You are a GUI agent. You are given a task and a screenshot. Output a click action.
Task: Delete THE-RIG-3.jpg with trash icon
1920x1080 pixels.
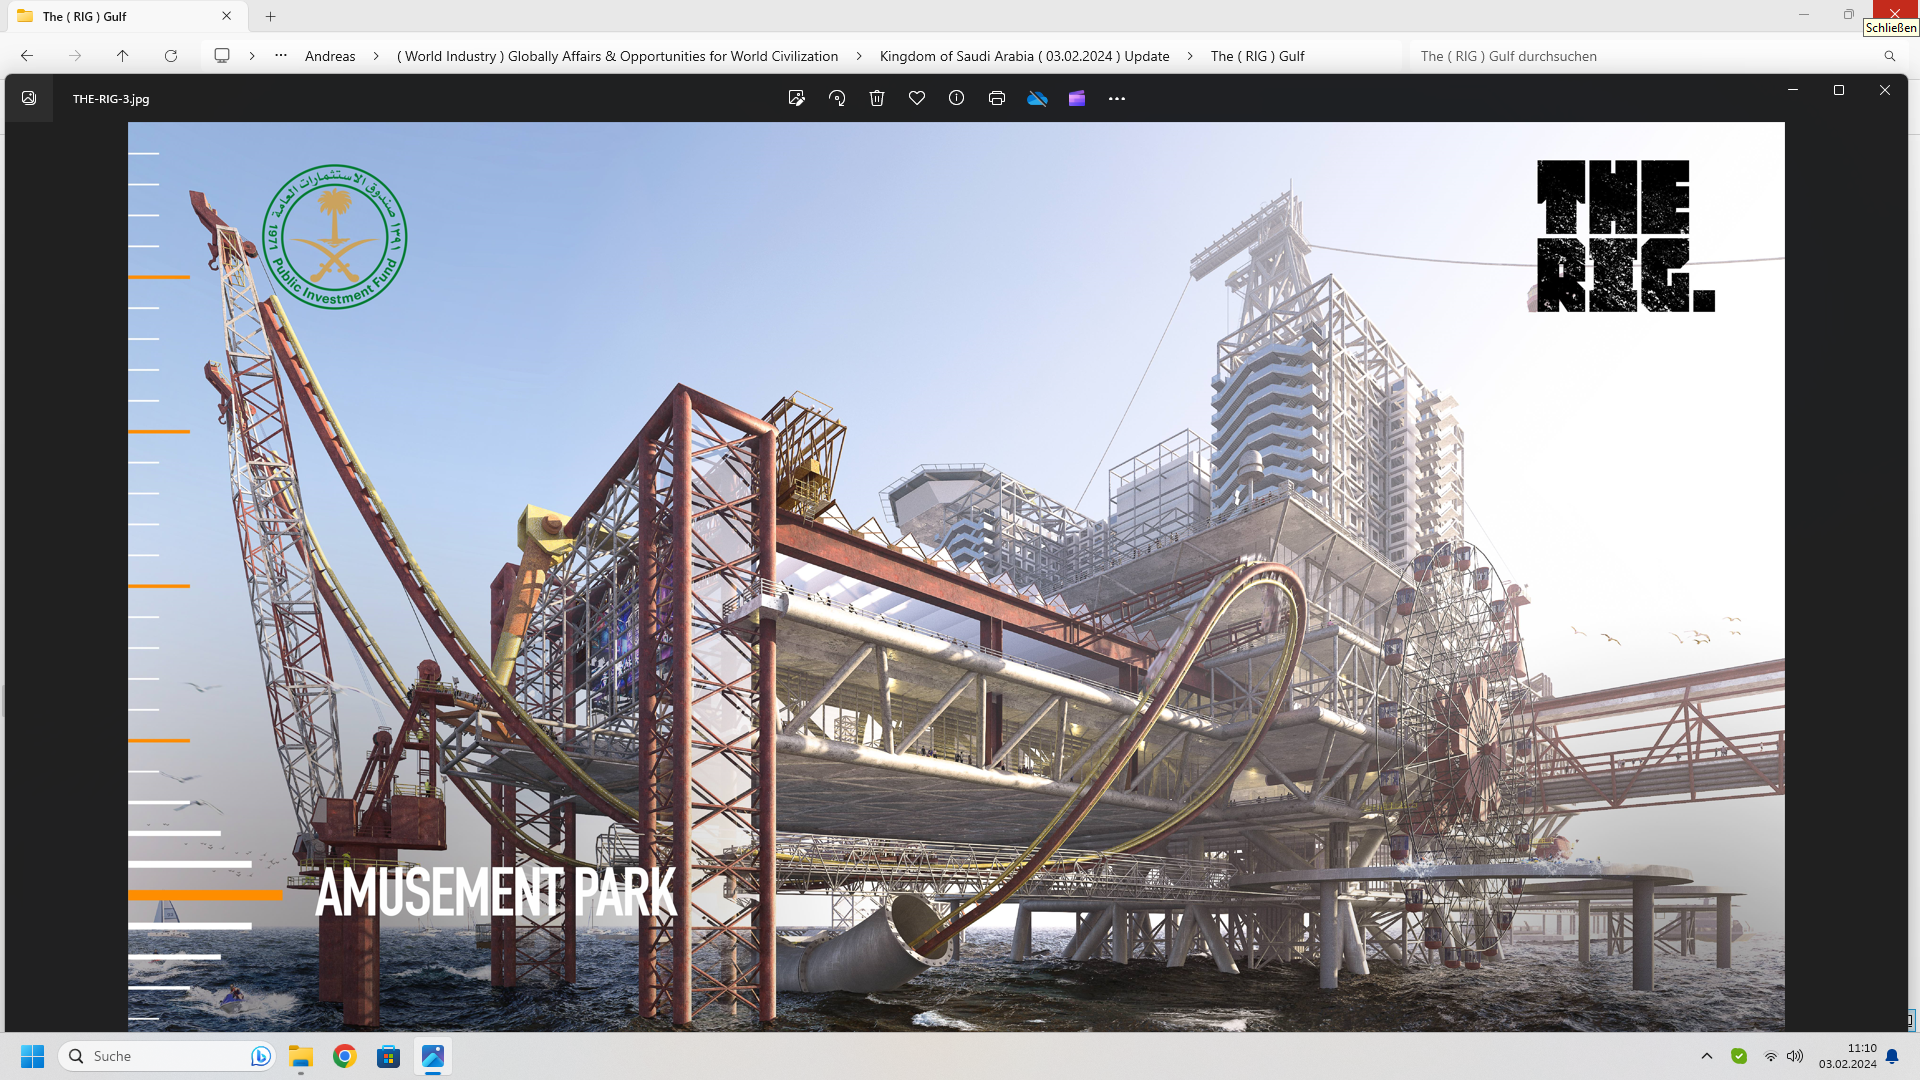pos(877,98)
